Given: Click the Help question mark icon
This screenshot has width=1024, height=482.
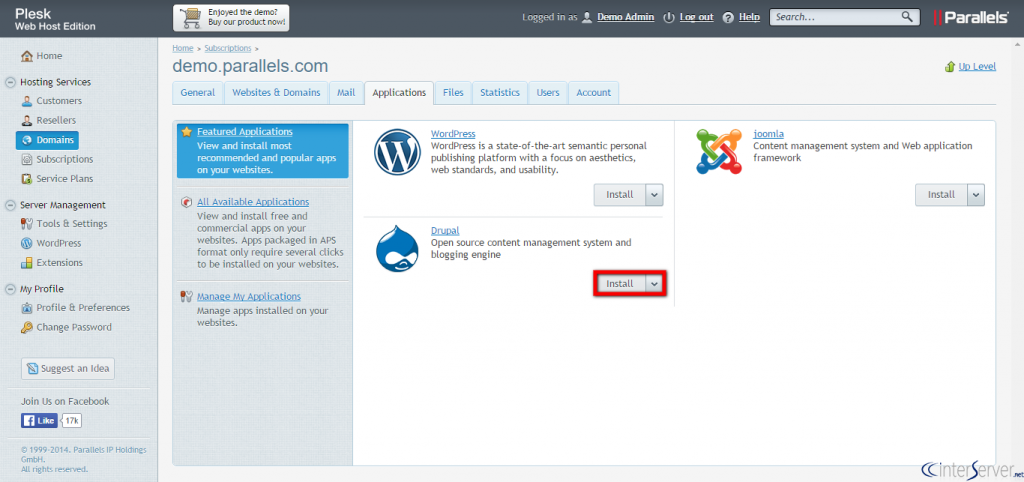Looking at the screenshot, I should [x=728, y=18].
